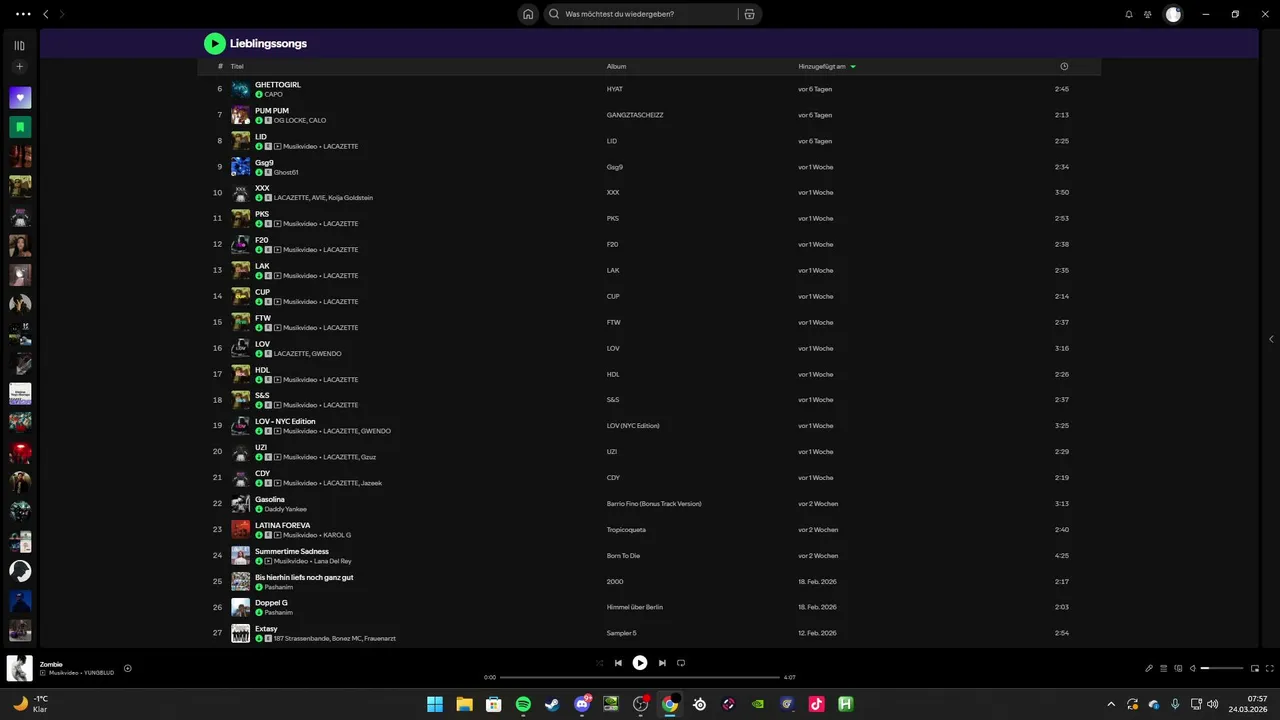This screenshot has height=720, width=1280.
Task: Click the Musikvideo badge on LID row
Action: click(299, 146)
